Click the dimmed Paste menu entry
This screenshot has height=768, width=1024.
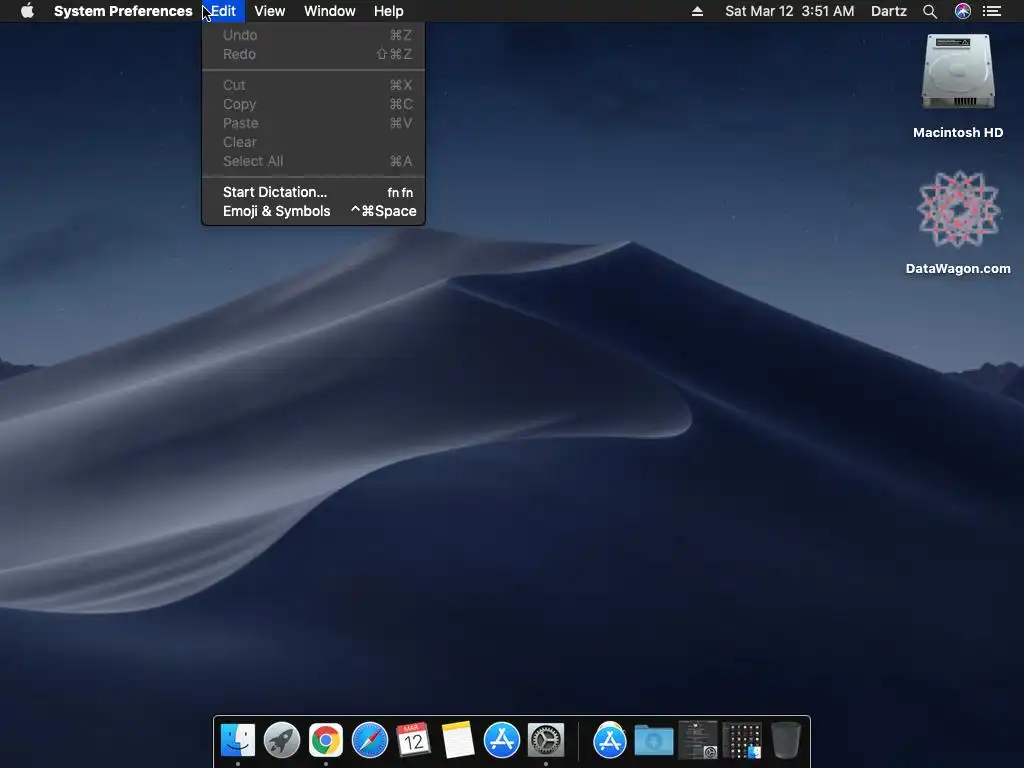[313, 123]
